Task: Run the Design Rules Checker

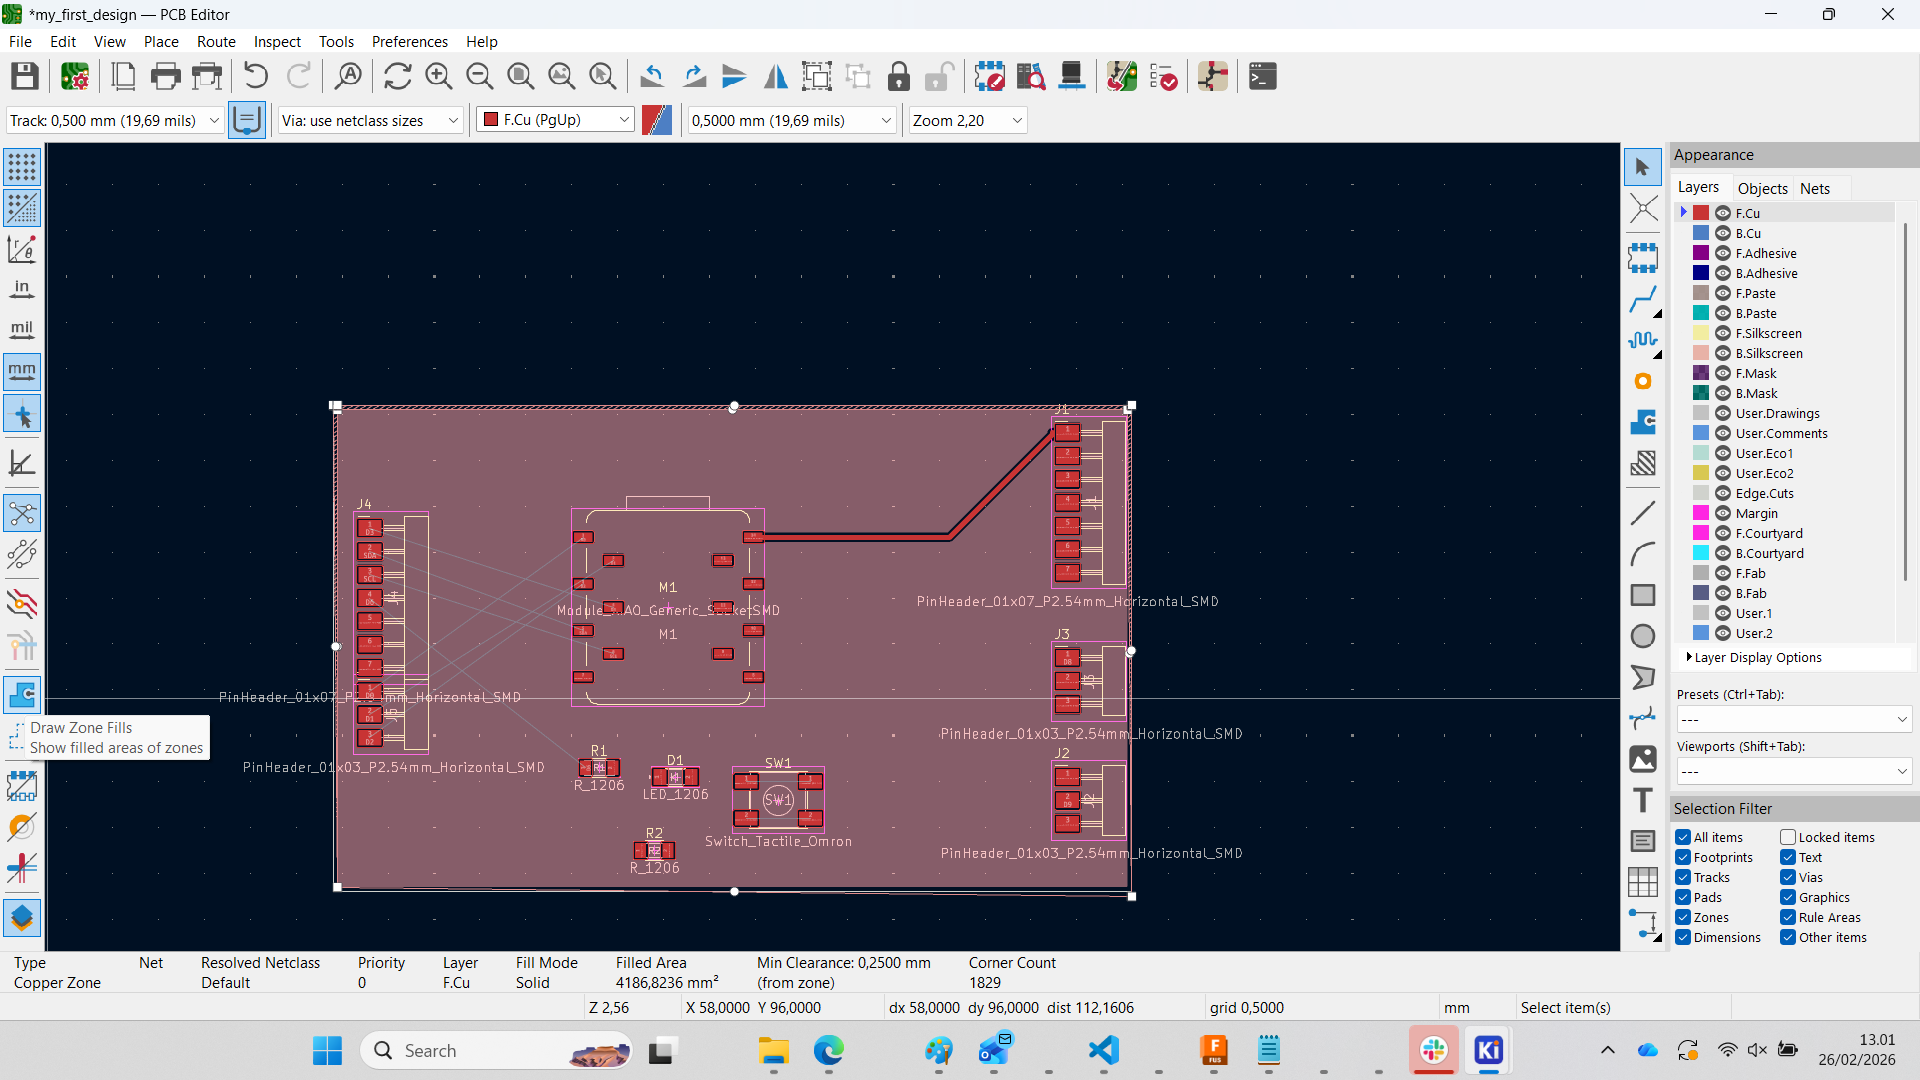Action: 1163,76
